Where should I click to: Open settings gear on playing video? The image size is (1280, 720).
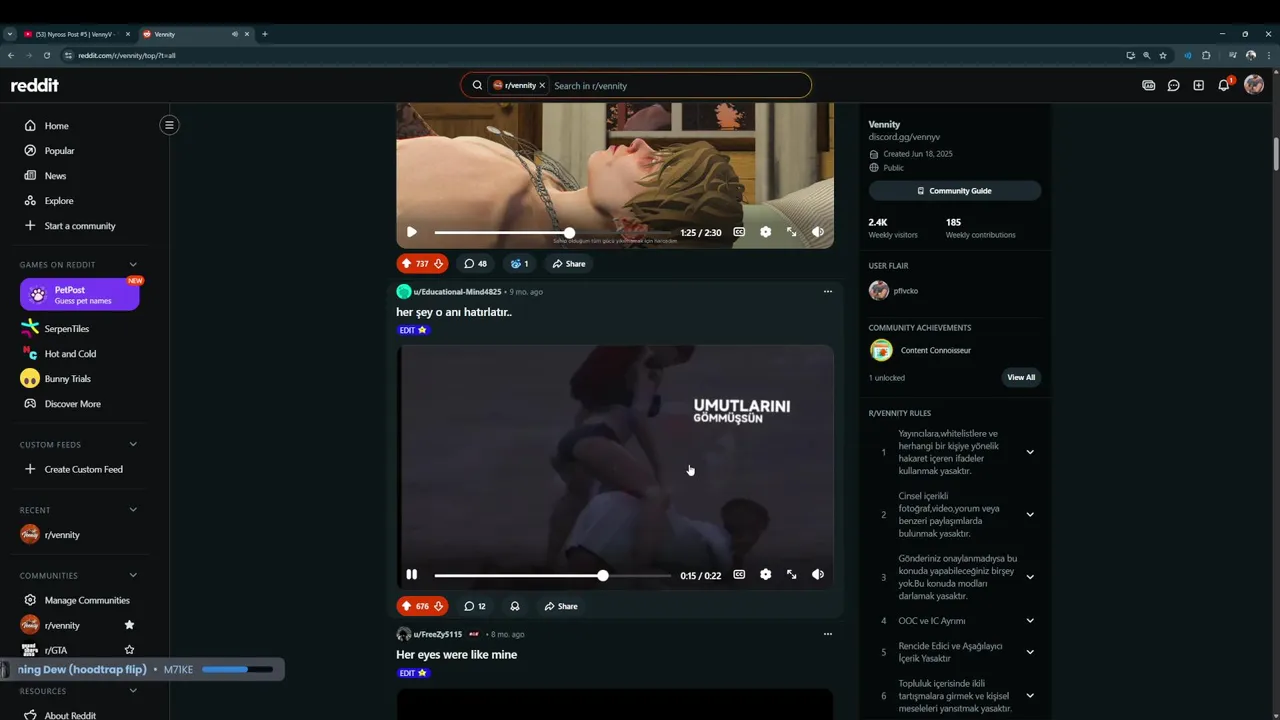pos(765,575)
